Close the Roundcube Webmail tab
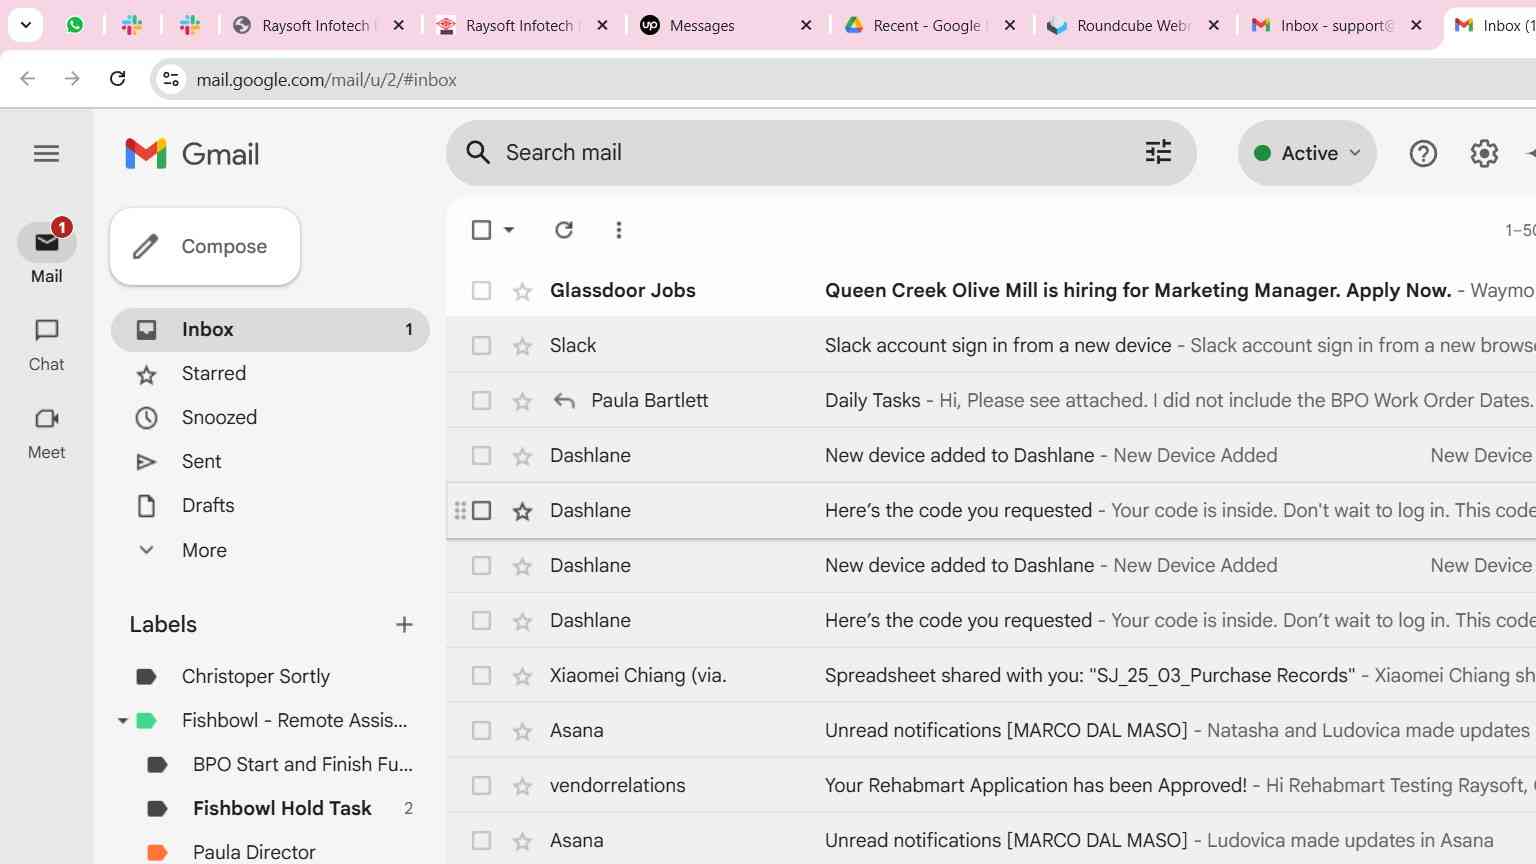The width and height of the screenshot is (1536, 864). (1214, 25)
